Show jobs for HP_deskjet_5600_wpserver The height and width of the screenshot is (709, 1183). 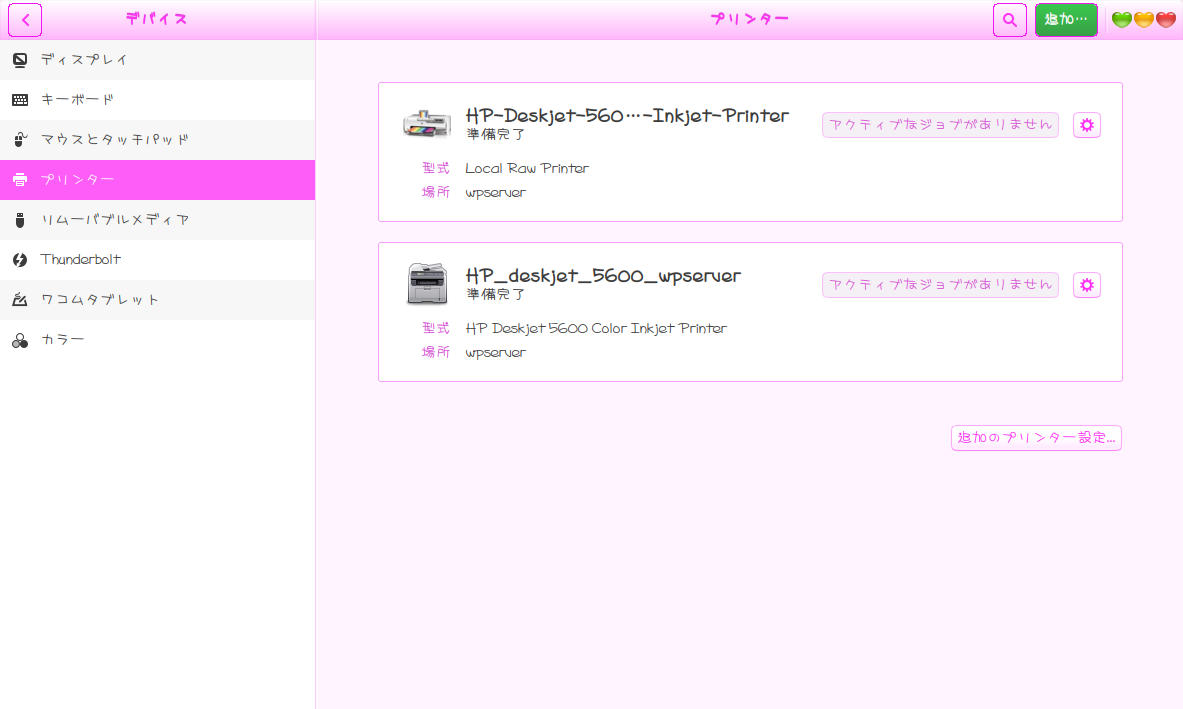[940, 285]
